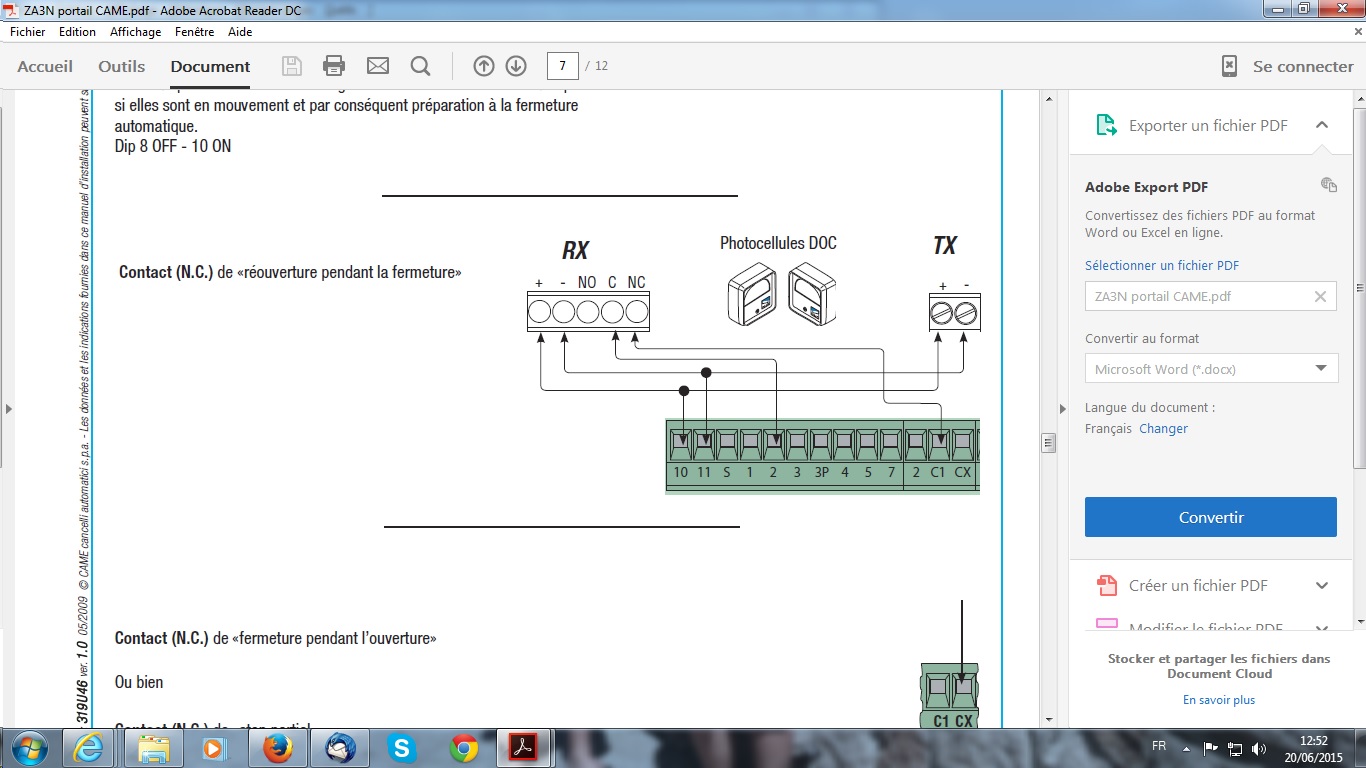Click the volume icon in system tray
This screenshot has height=768, width=1366.
(x=1258, y=748)
